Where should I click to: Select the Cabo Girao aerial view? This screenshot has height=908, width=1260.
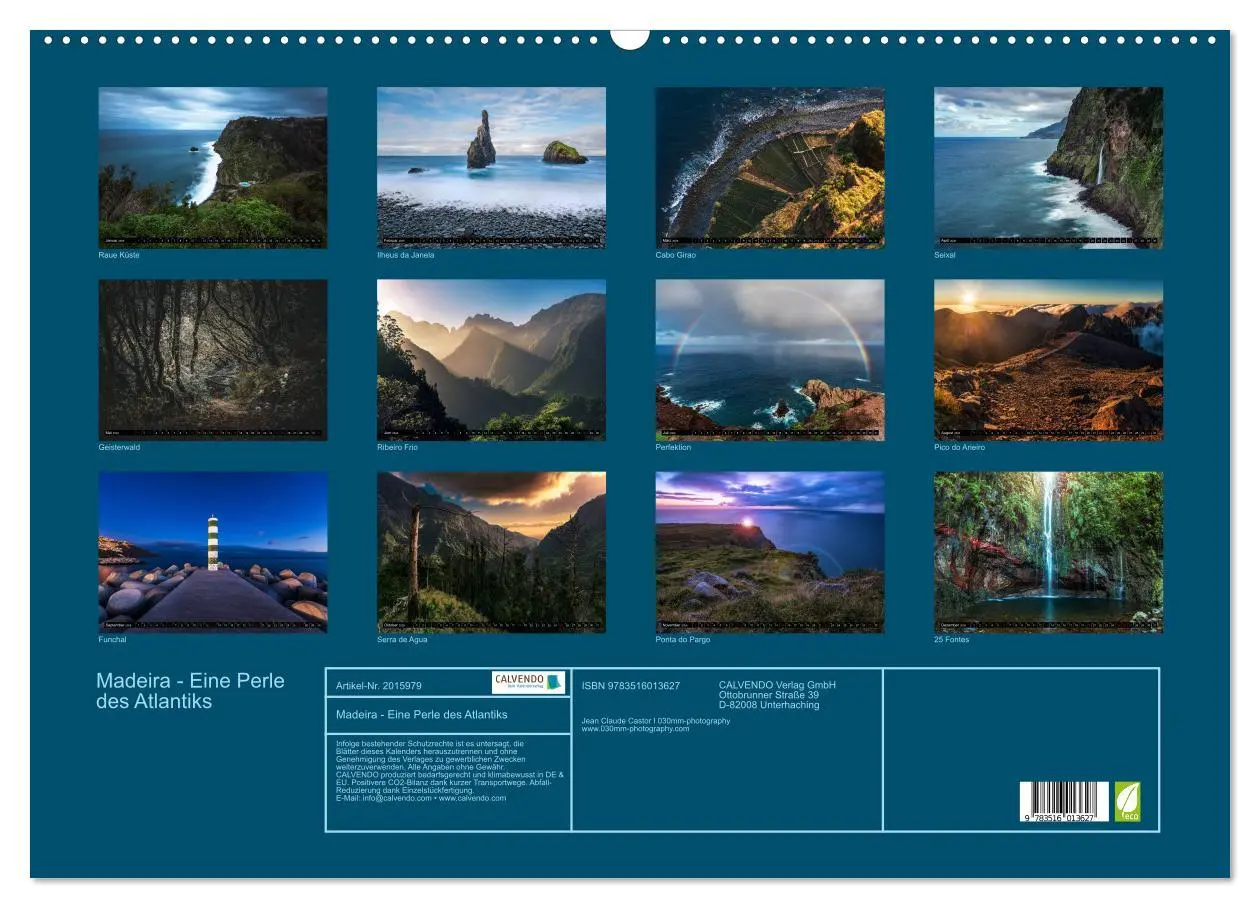pos(770,166)
